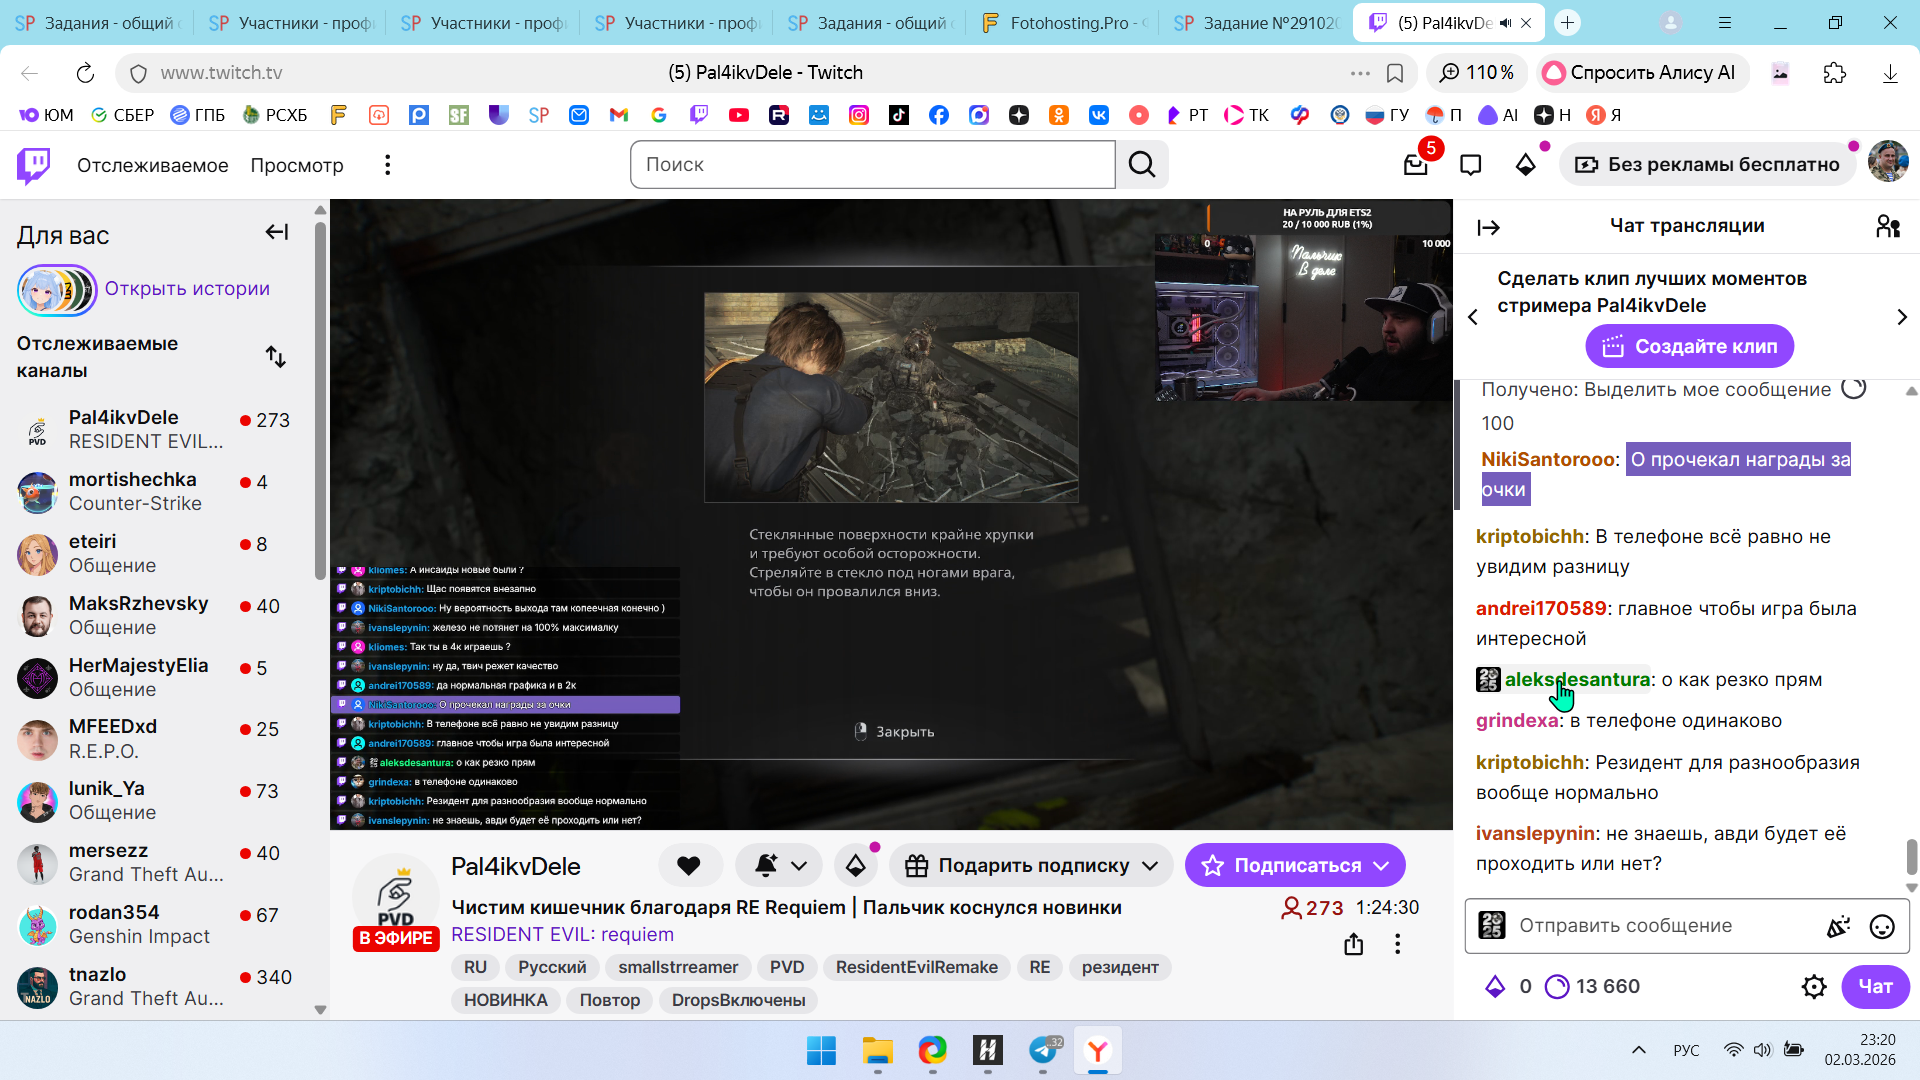Collapse the For You sidebar

(276, 233)
